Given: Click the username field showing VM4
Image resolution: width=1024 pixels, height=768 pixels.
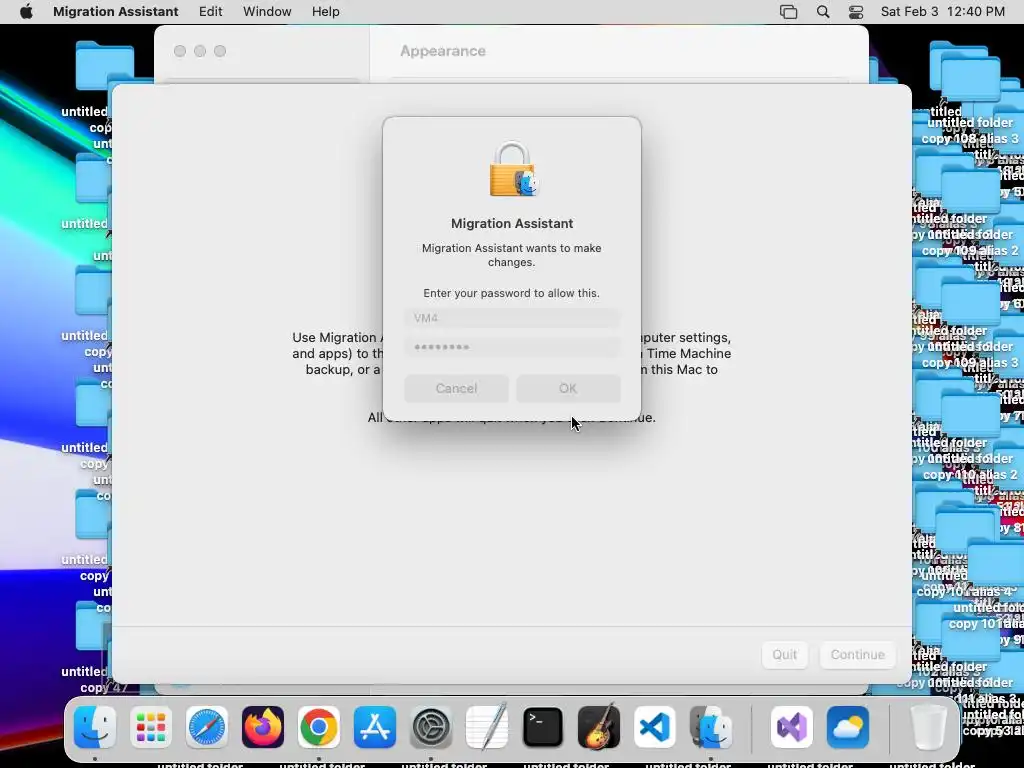Looking at the screenshot, I should 512,318.
